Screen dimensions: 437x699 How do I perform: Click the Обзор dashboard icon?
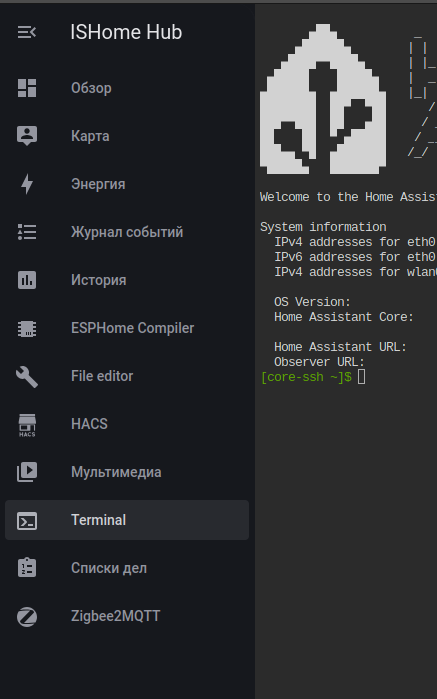pos(27,88)
